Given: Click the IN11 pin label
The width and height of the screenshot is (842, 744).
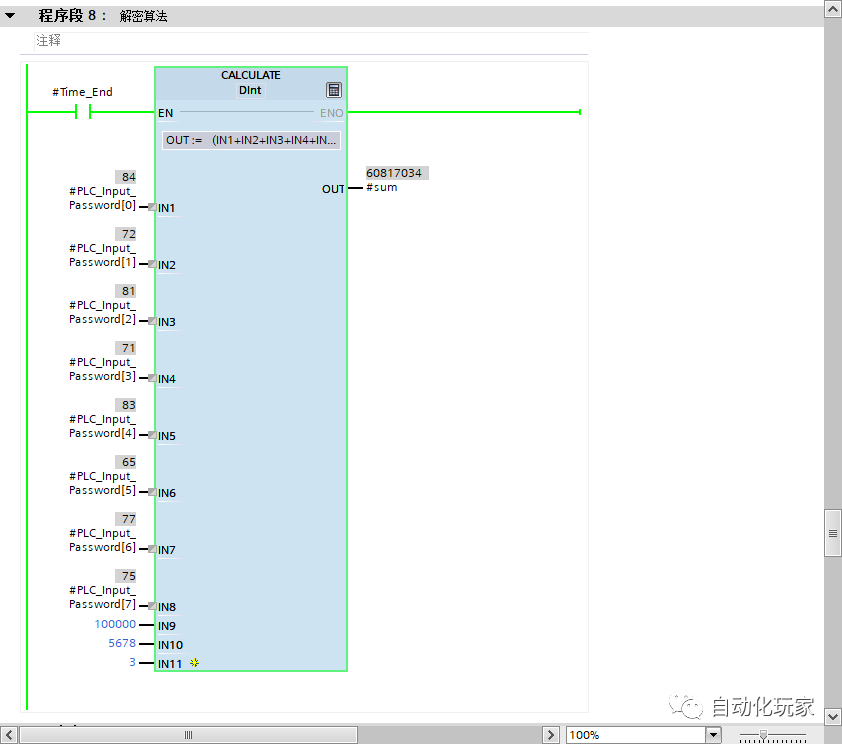Looking at the screenshot, I should coord(170,663).
